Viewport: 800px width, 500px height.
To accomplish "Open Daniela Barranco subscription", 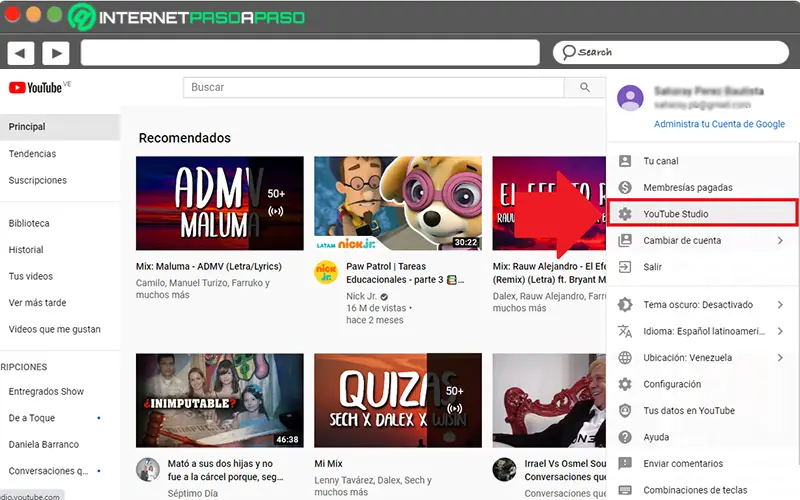I will tap(60, 444).
